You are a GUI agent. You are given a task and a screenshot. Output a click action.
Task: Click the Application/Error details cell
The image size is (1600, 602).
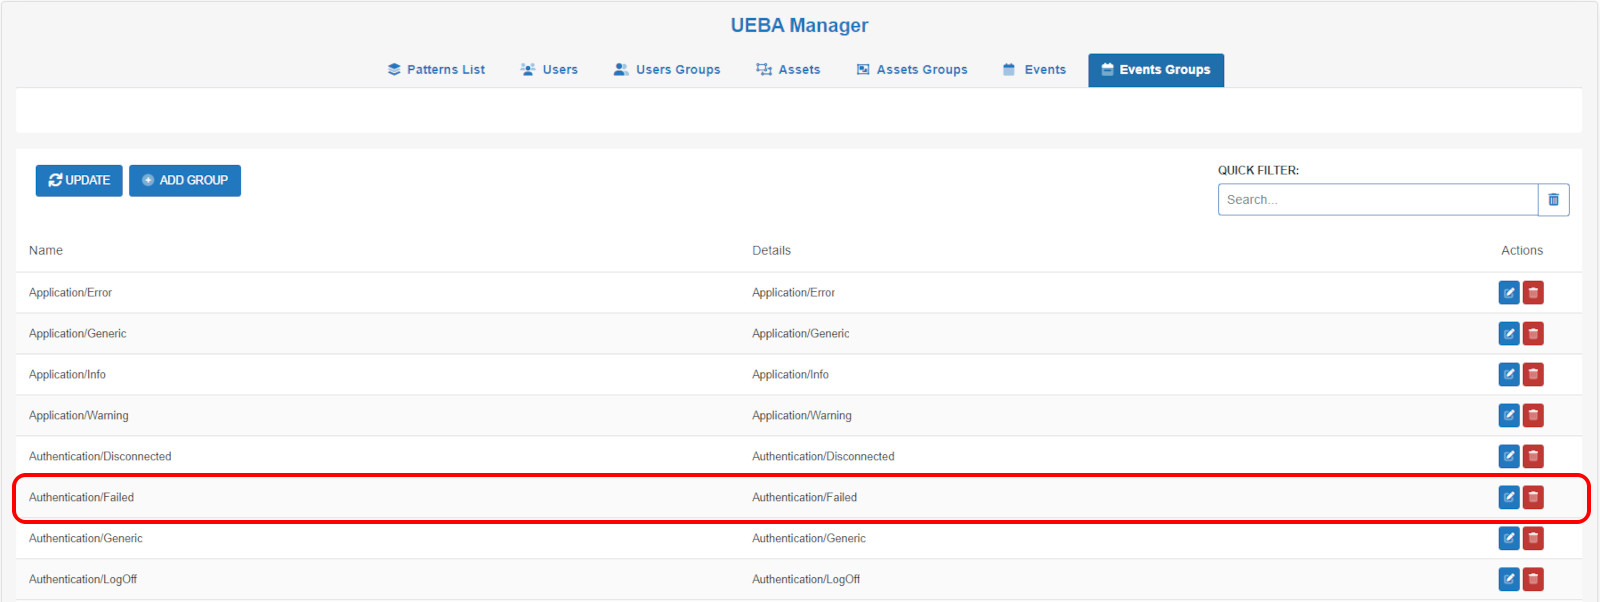[x=793, y=293]
